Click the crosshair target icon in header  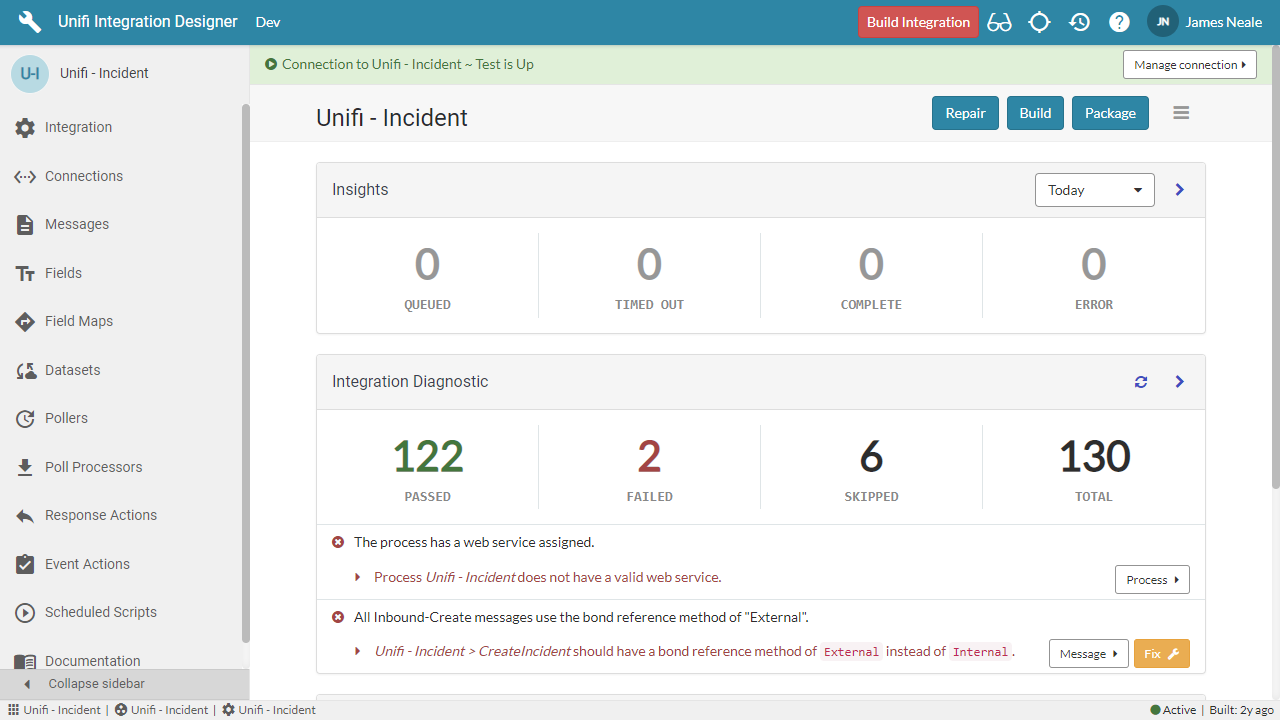1039,22
